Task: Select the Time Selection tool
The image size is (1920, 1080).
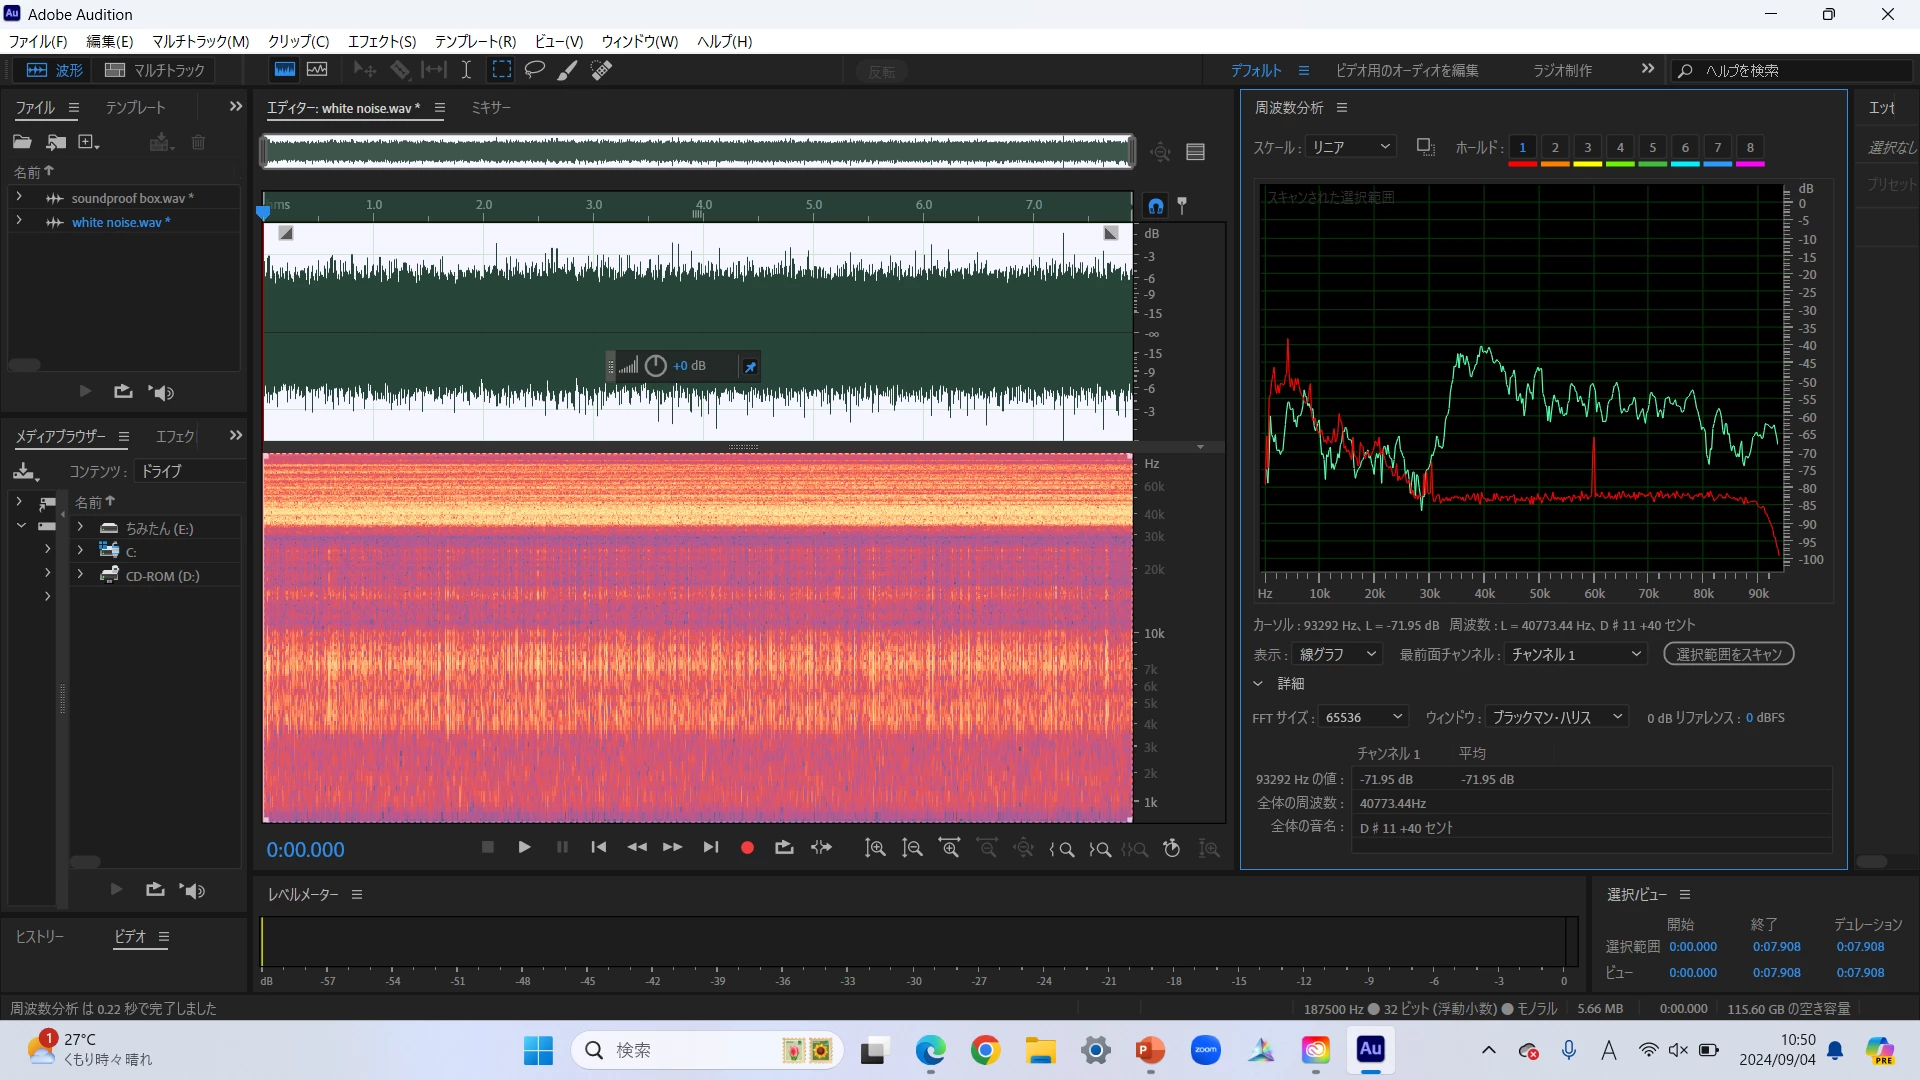Action: pos(466,70)
